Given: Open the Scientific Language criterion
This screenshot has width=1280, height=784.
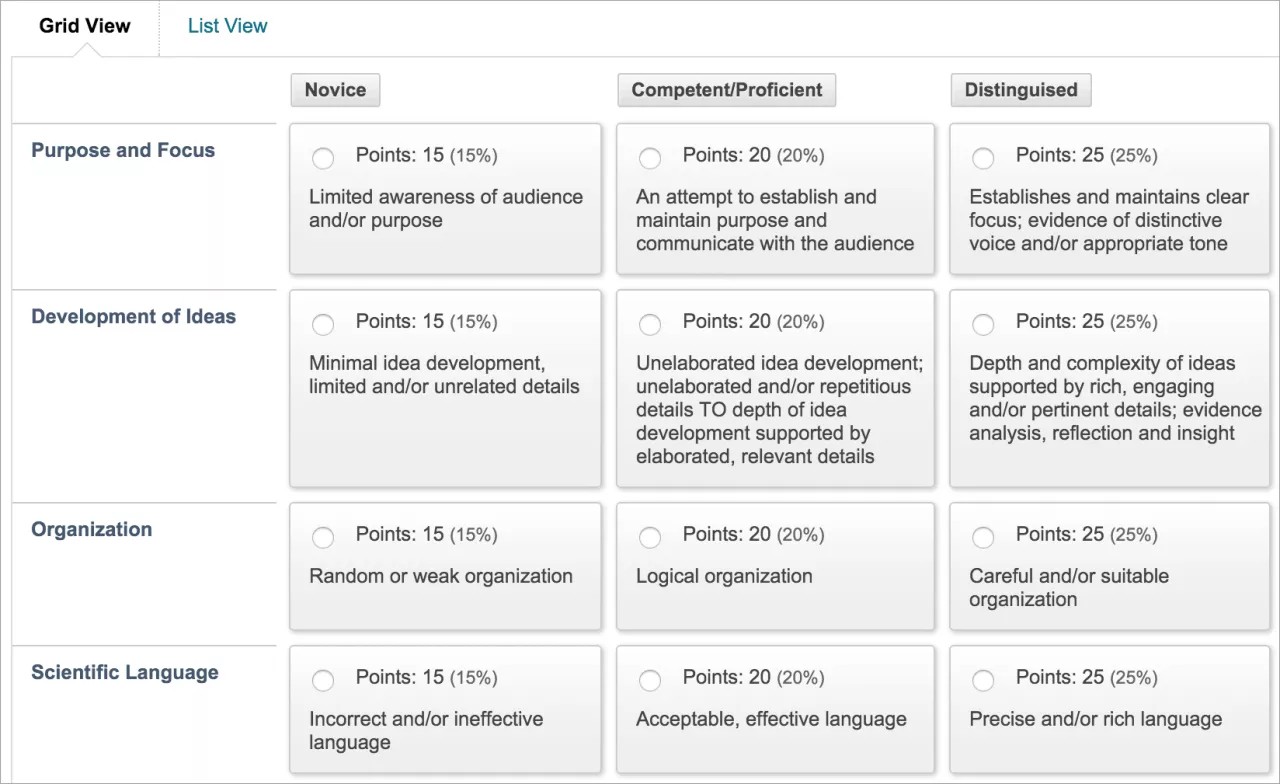Looking at the screenshot, I should (124, 672).
